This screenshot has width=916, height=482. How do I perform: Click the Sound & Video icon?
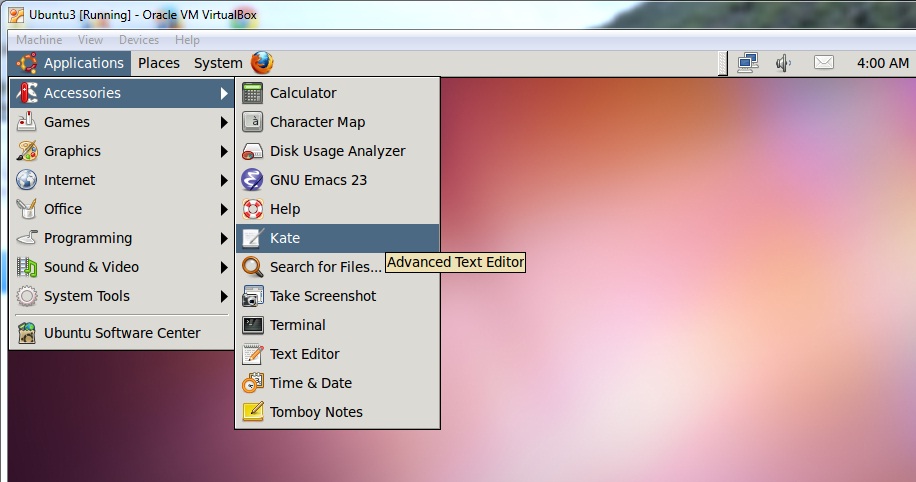tap(27, 266)
